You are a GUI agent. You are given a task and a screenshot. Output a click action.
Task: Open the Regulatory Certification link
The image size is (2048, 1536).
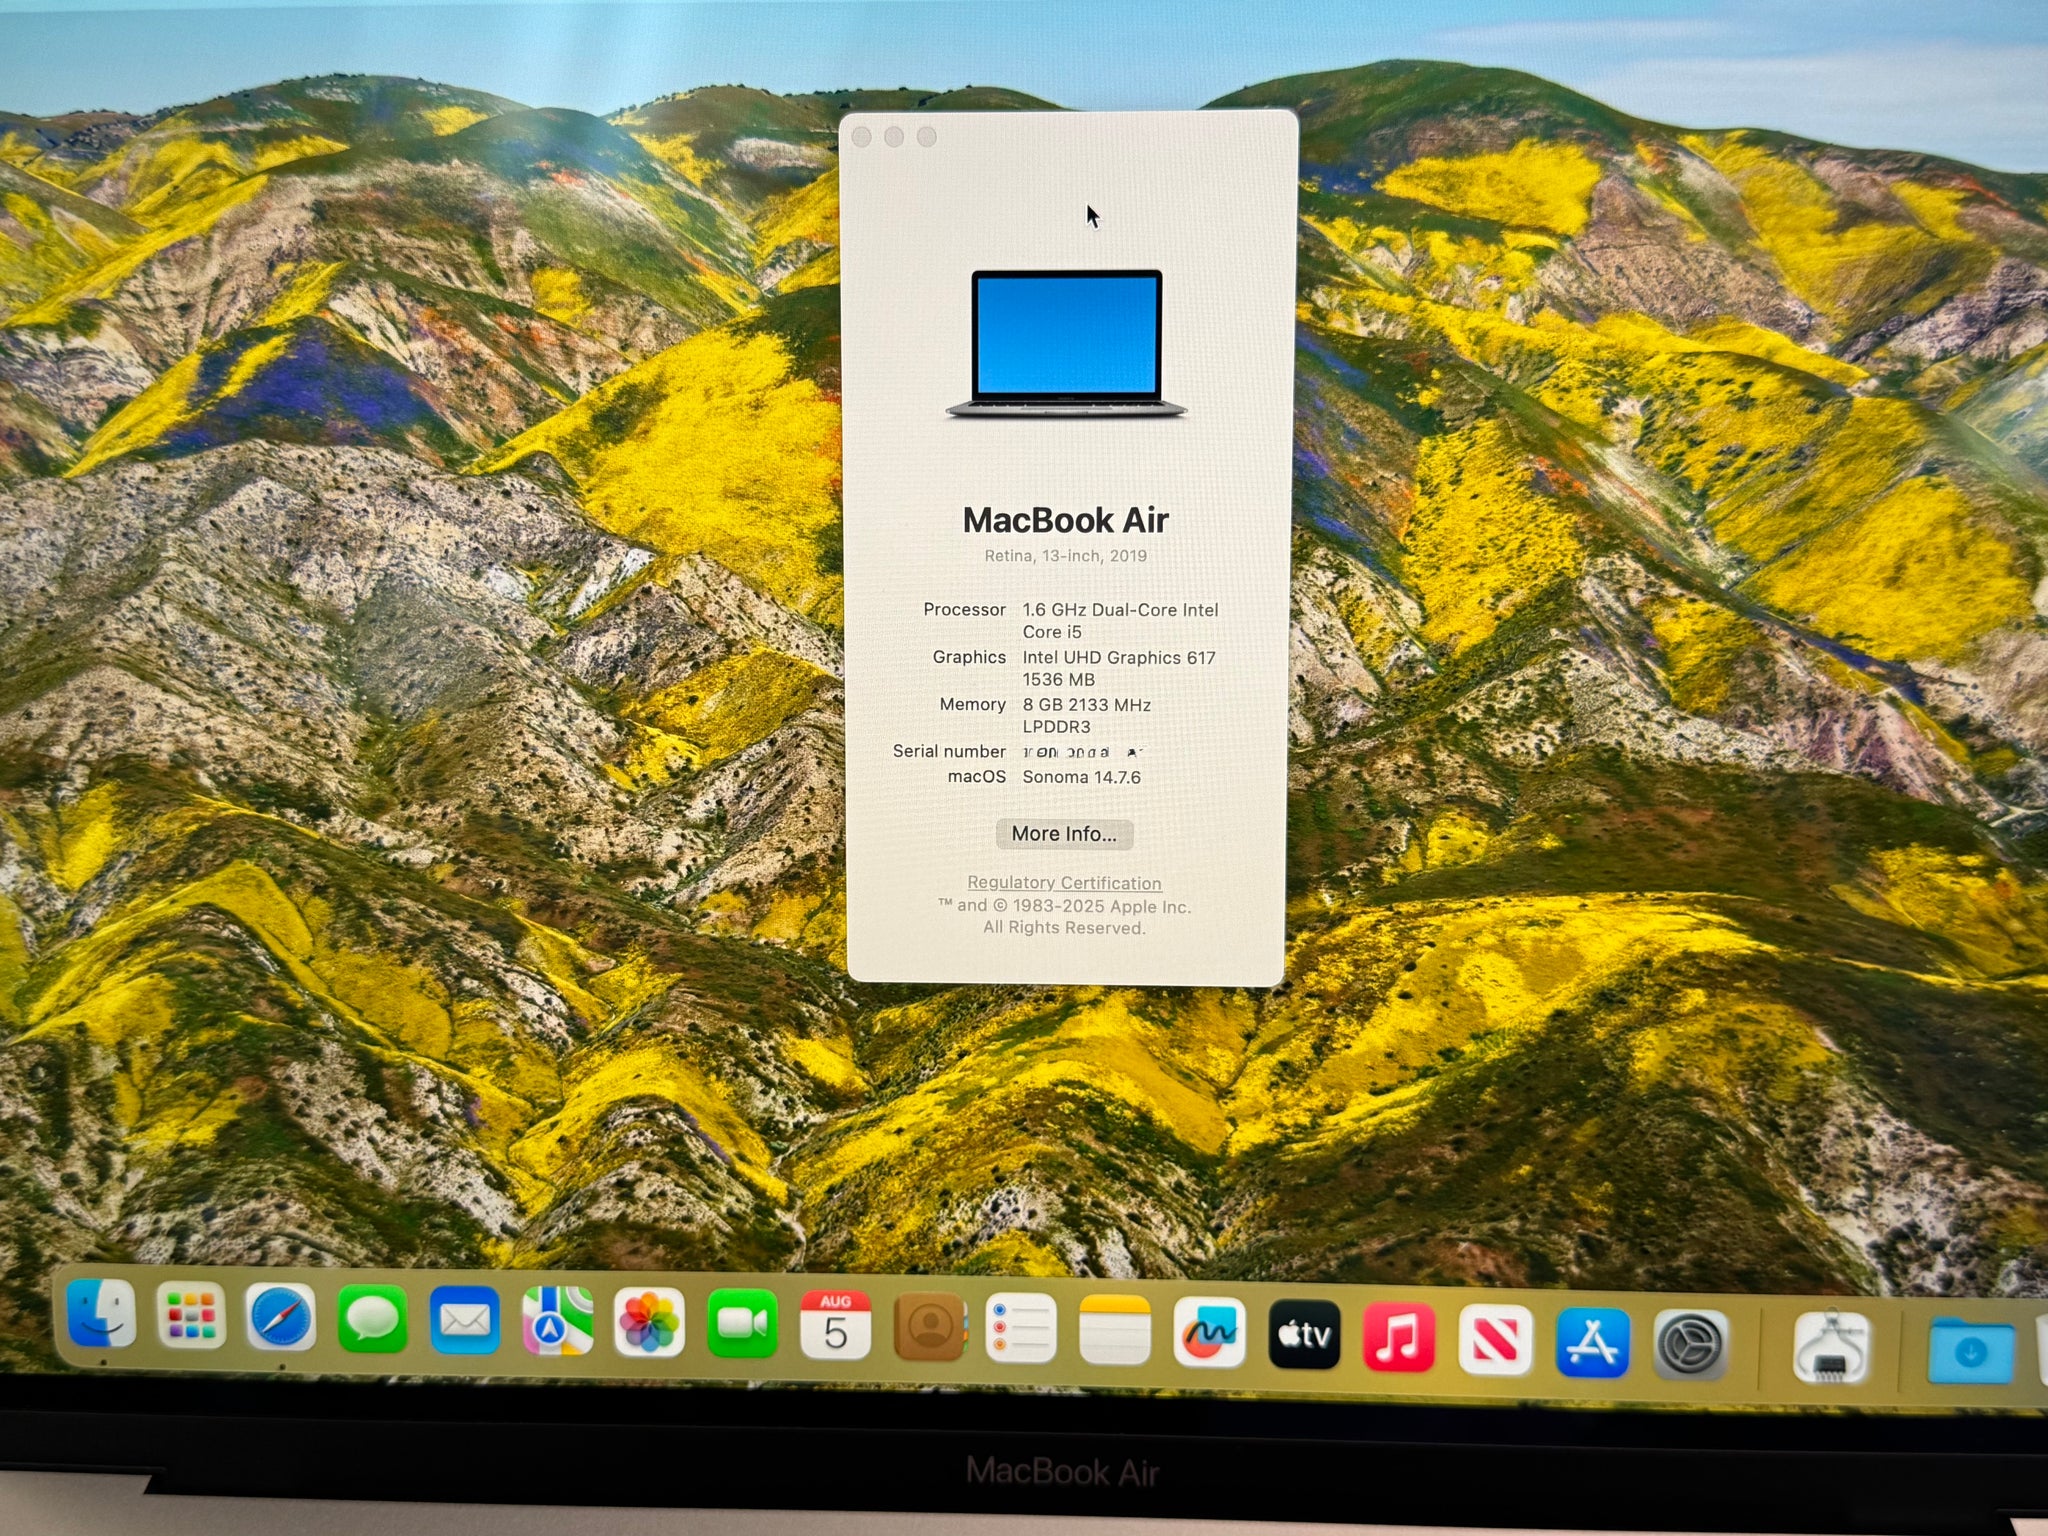[x=1064, y=883]
